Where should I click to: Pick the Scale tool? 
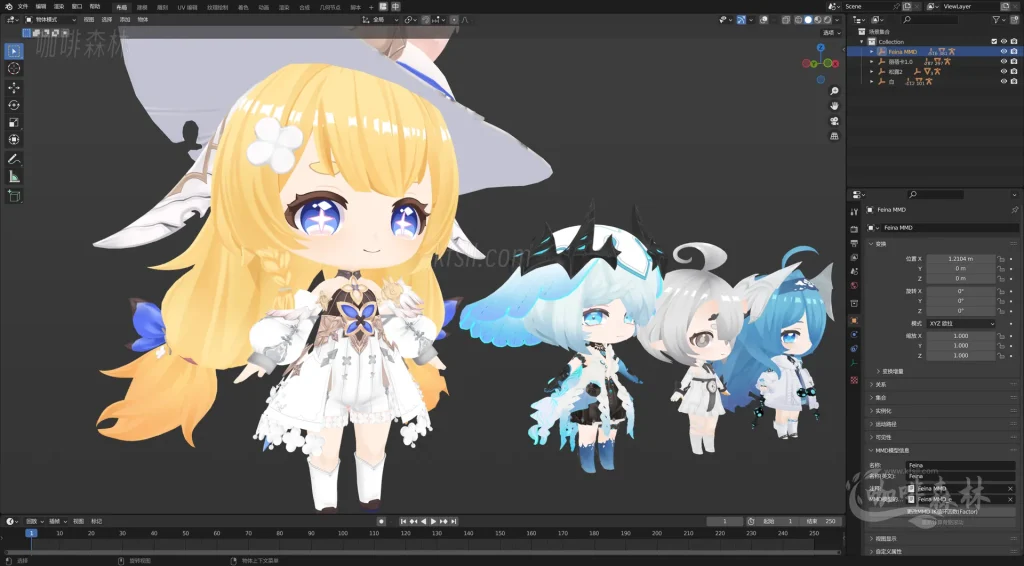[14, 123]
